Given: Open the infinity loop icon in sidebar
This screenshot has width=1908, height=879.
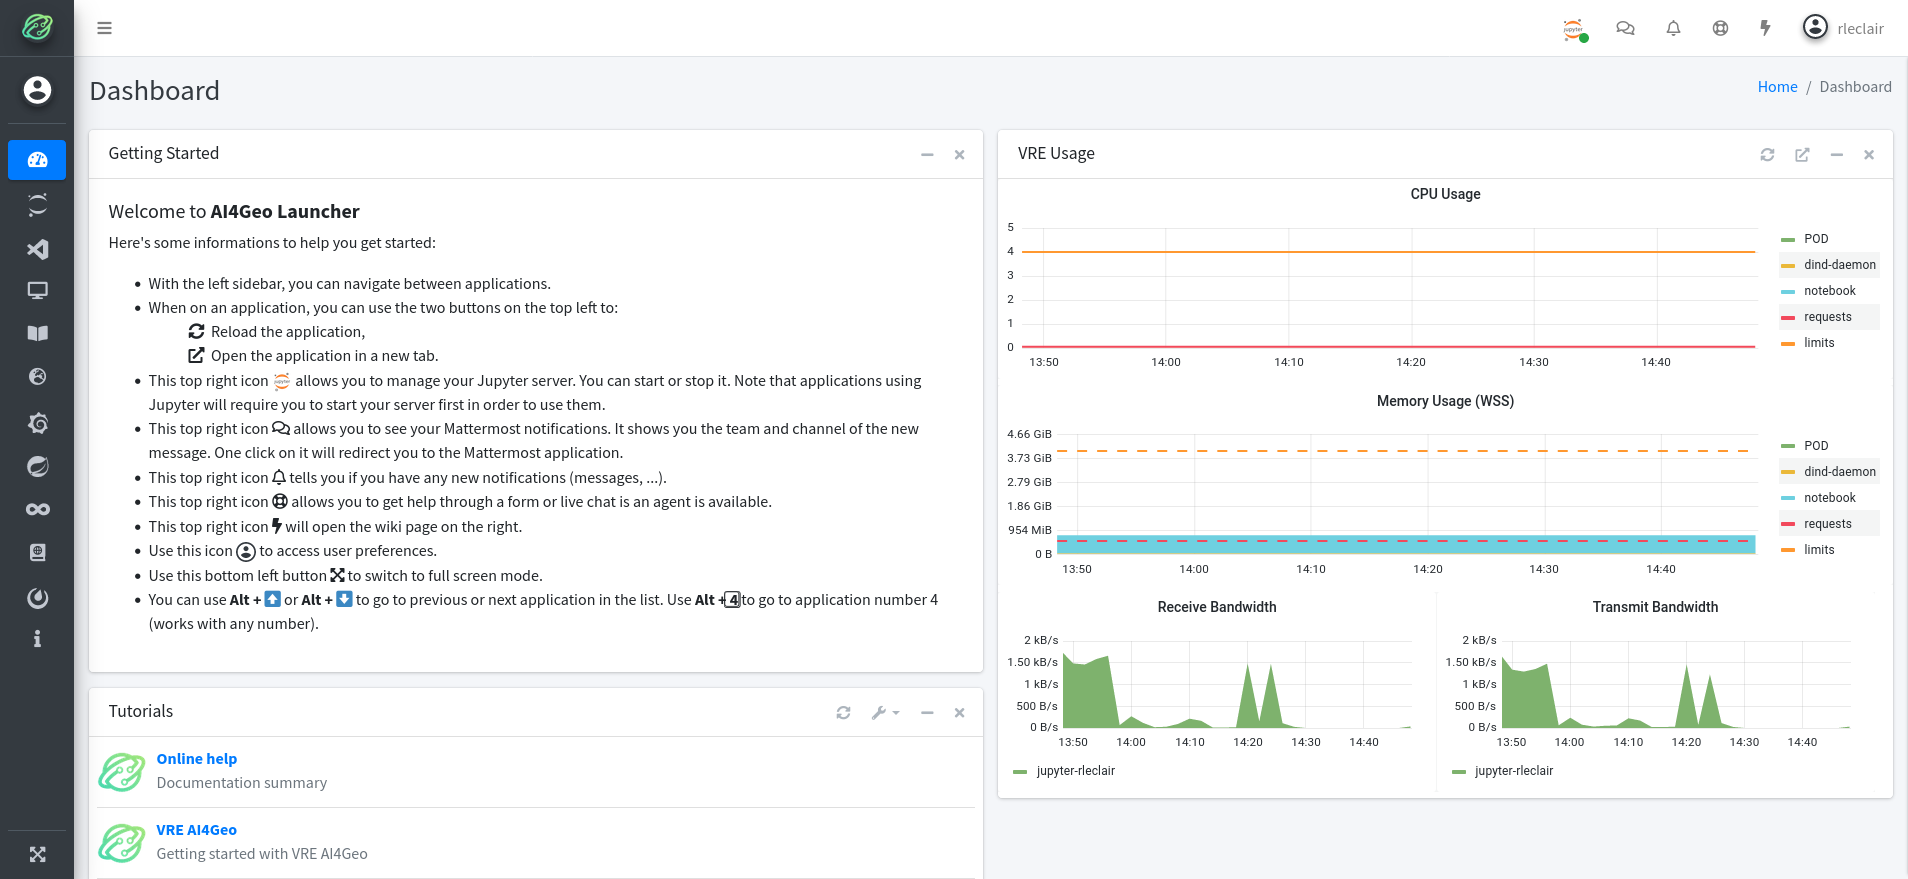Looking at the screenshot, I should [x=37, y=510].
